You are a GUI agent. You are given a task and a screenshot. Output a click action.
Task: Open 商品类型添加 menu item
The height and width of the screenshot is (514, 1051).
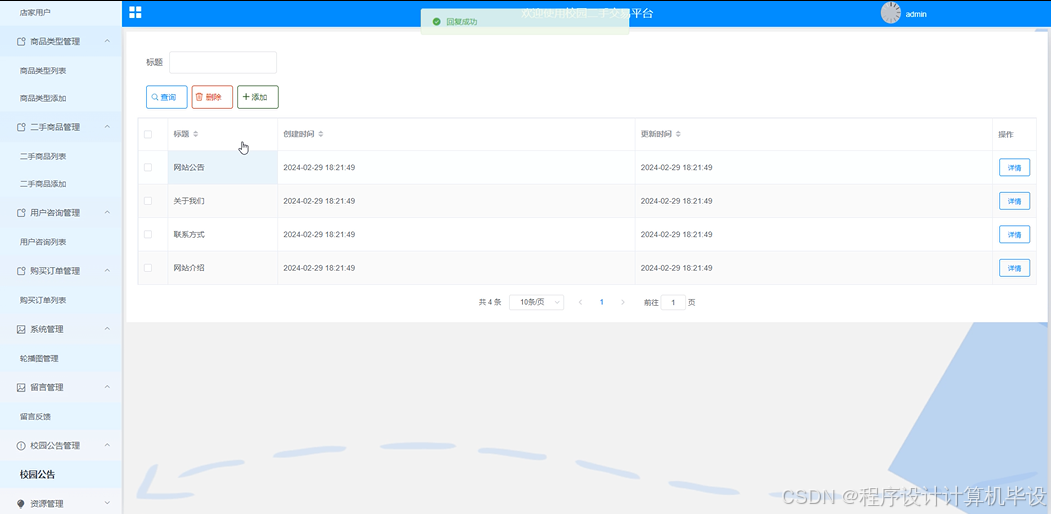(x=43, y=99)
